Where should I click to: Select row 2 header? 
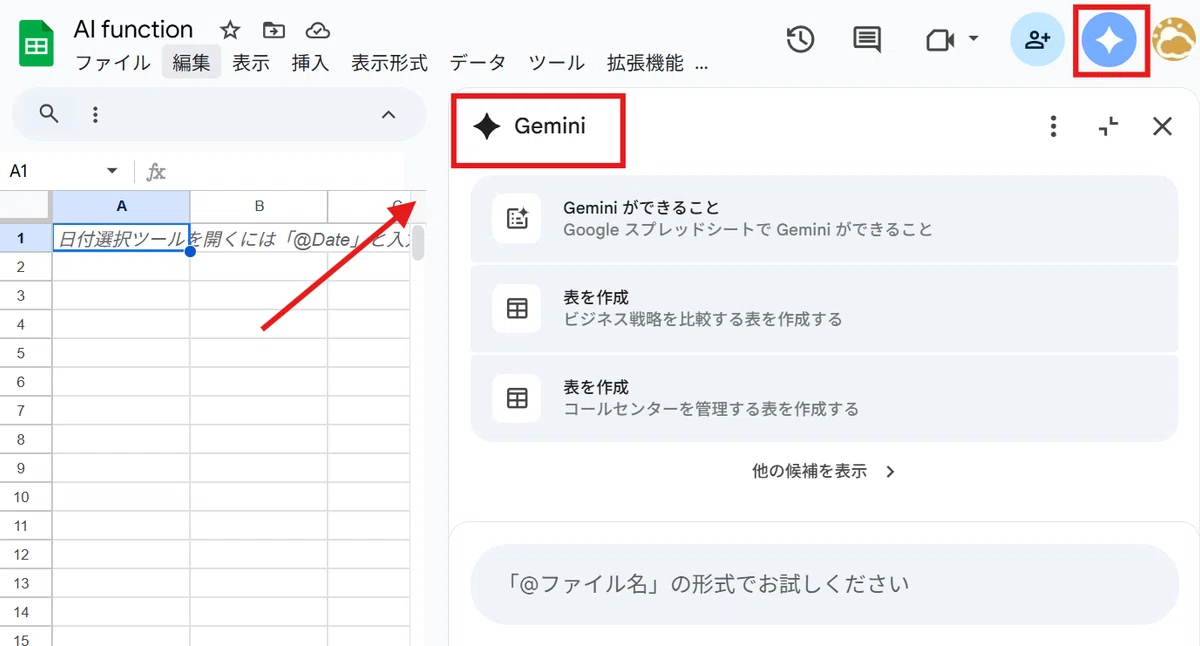coord(25,267)
